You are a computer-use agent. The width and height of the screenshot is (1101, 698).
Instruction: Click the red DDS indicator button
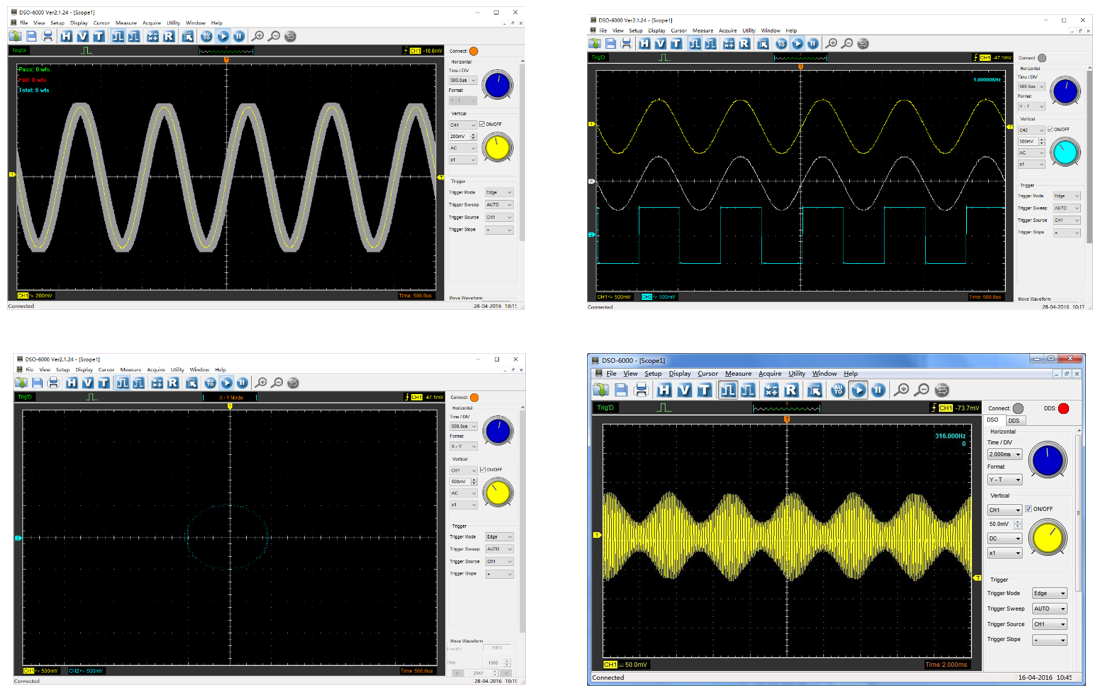click(x=1063, y=408)
